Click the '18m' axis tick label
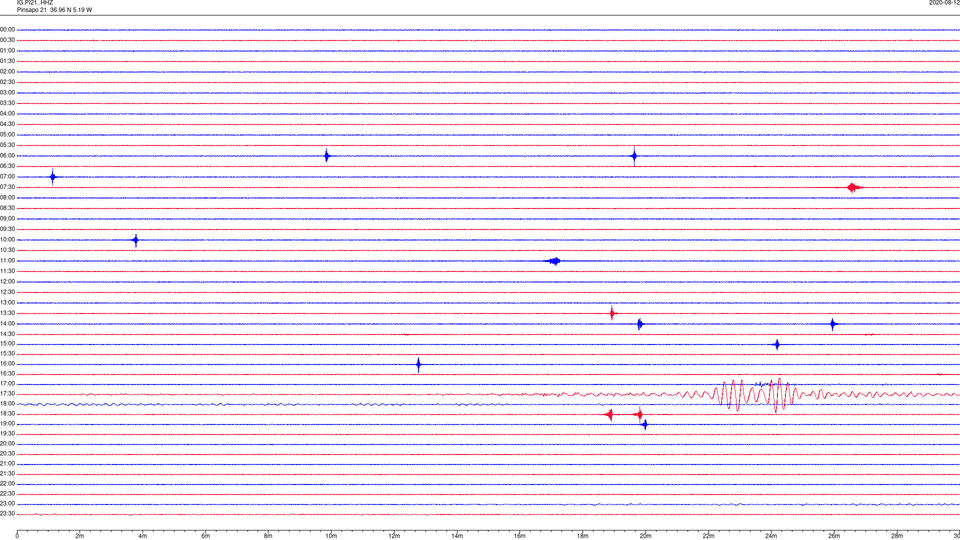This screenshot has height=540, width=960. [582, 536]
